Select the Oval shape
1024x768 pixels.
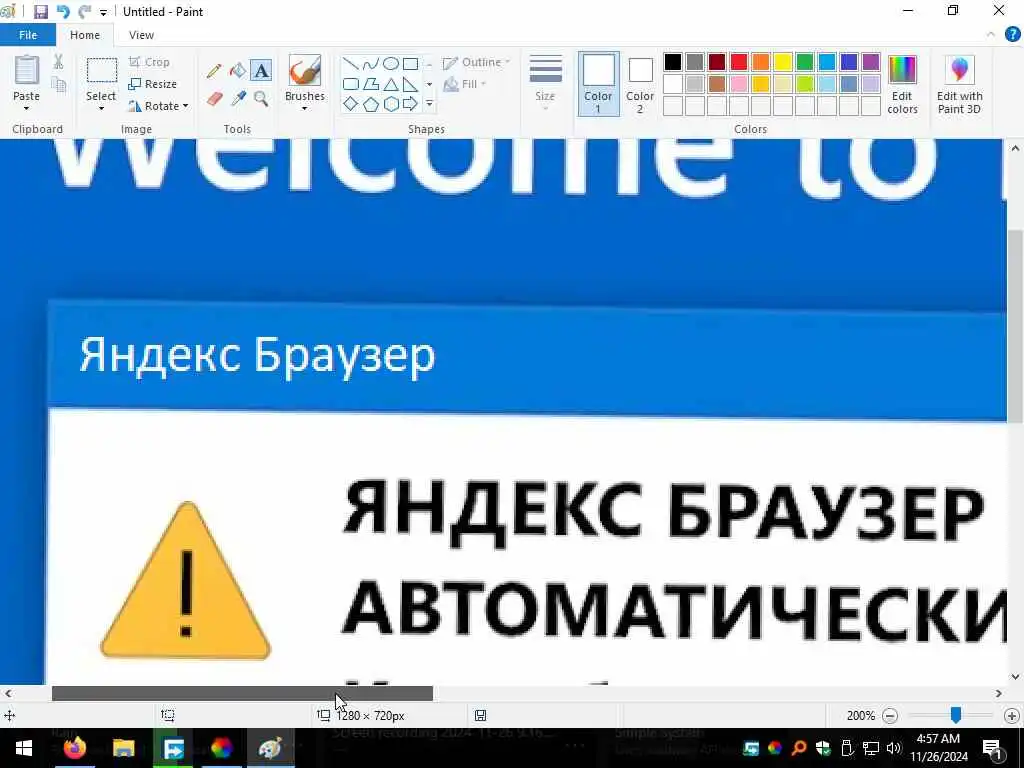click(391, 64)
